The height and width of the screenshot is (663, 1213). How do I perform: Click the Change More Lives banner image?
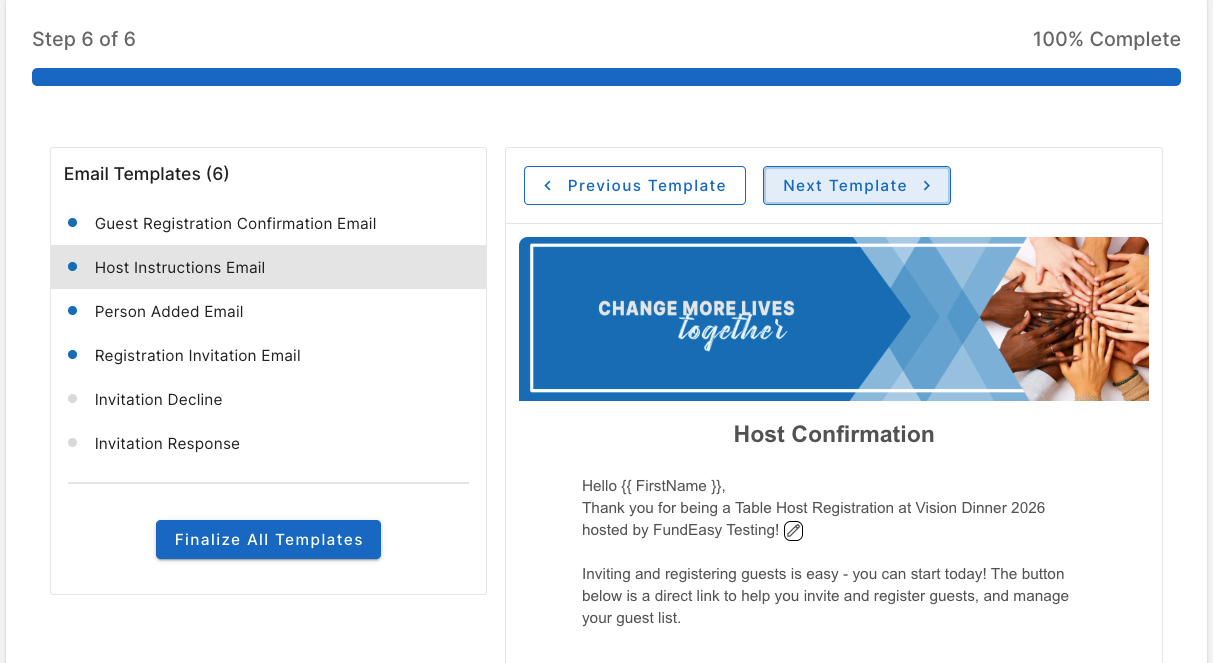coord(834,319)
